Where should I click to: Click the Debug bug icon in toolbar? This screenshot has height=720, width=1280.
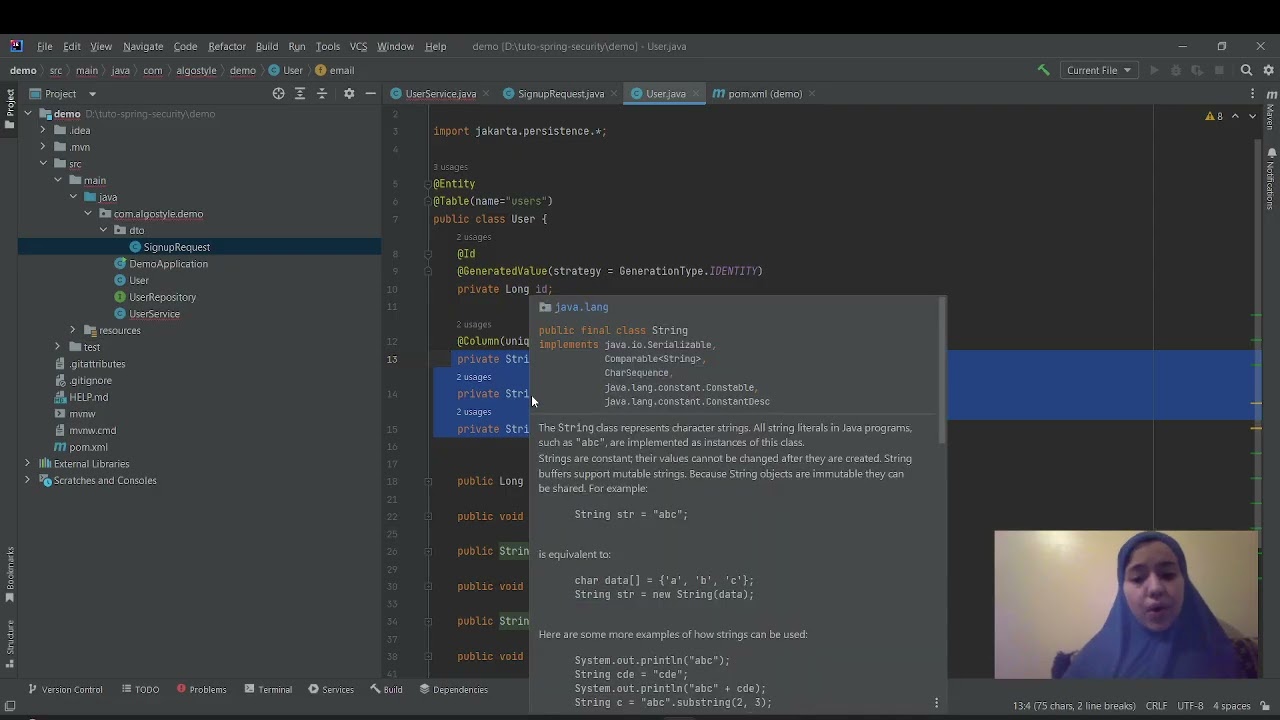(1176, 70)
